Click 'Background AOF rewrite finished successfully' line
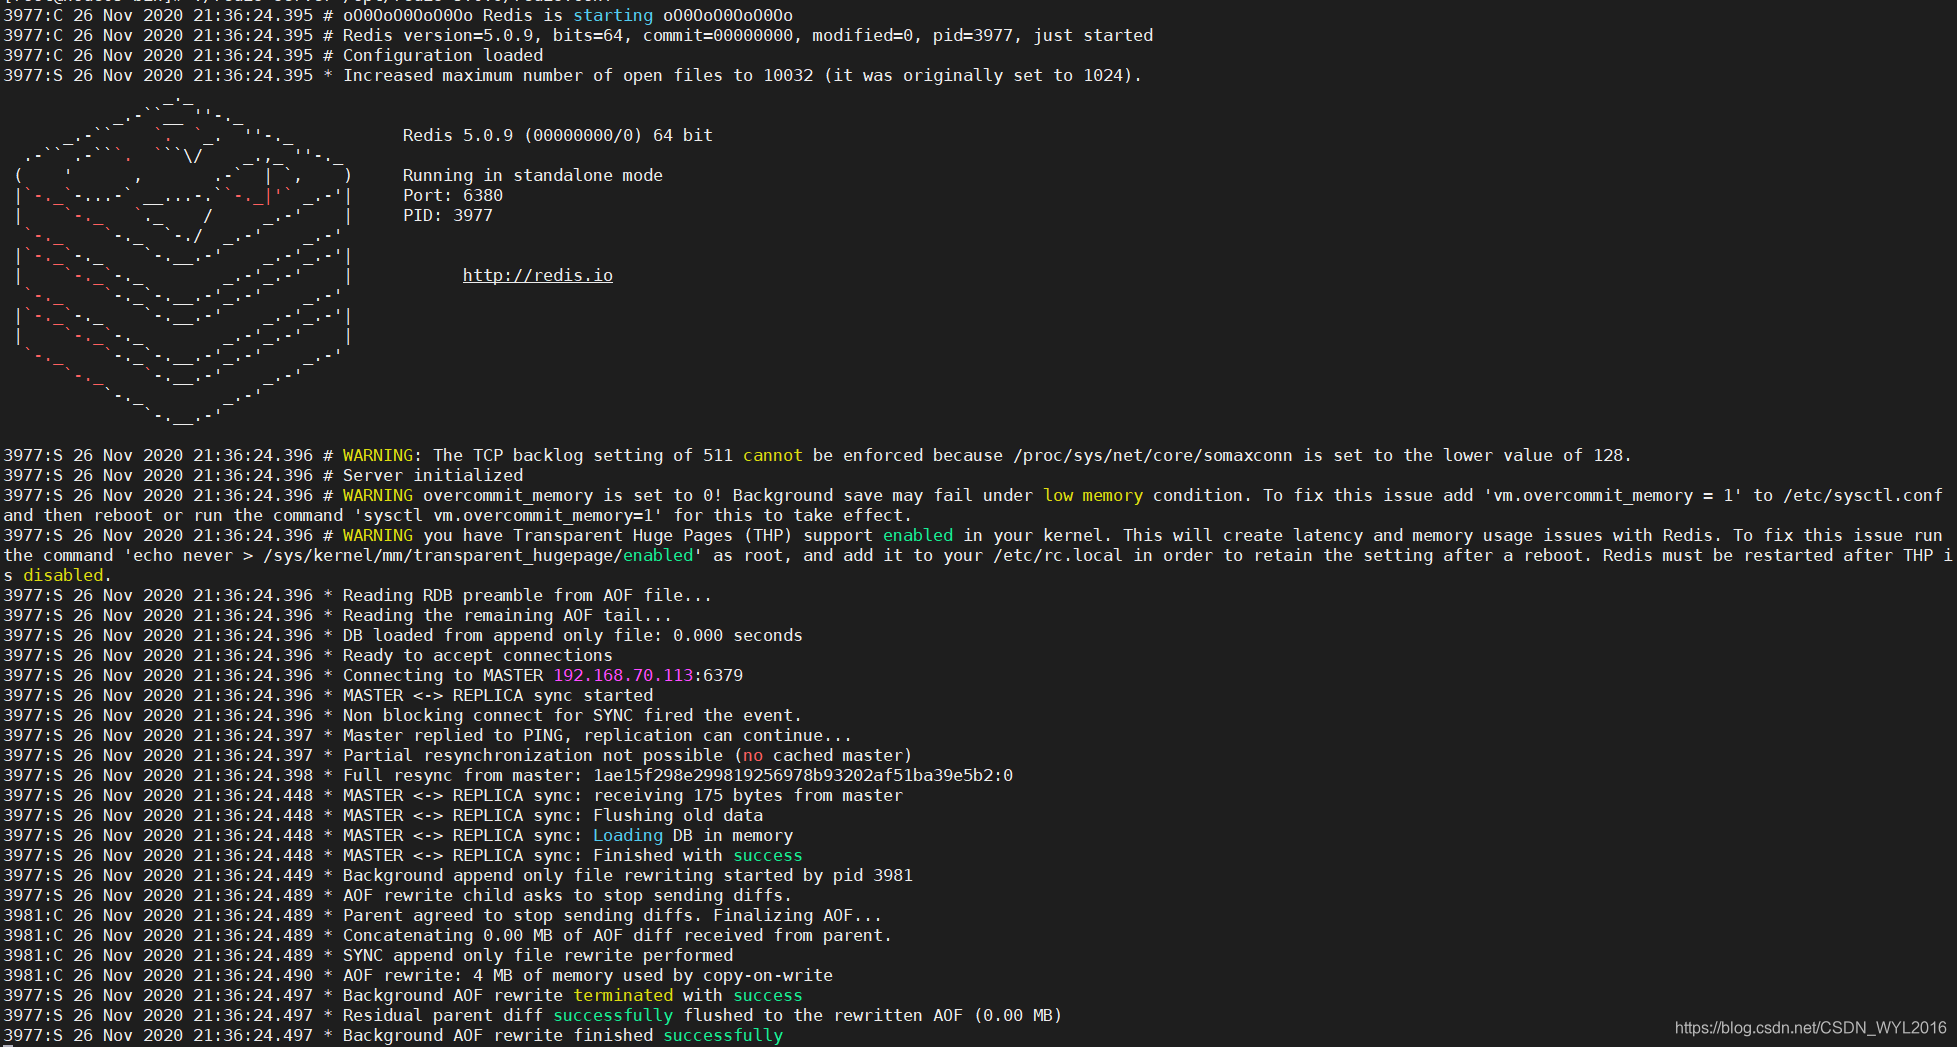1957x1047 pixels. [393, 1035]
